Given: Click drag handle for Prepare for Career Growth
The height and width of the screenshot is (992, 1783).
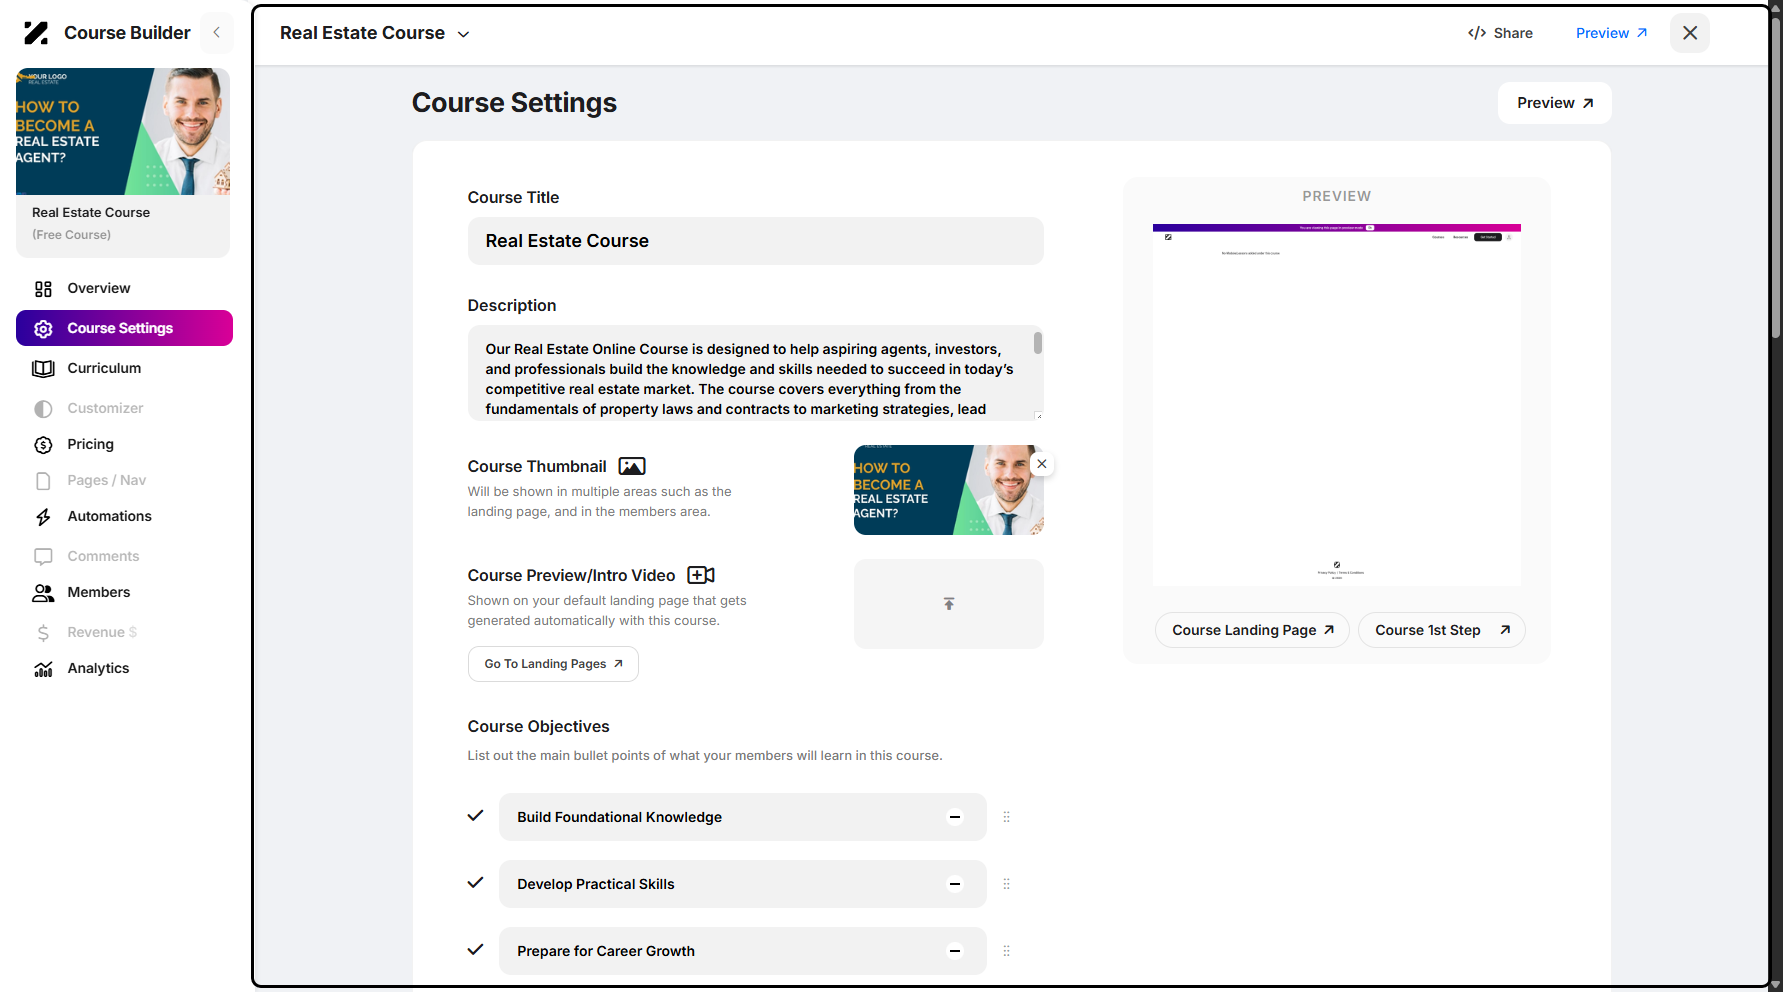Looking at the screenshot, I should coord(1007,951).
